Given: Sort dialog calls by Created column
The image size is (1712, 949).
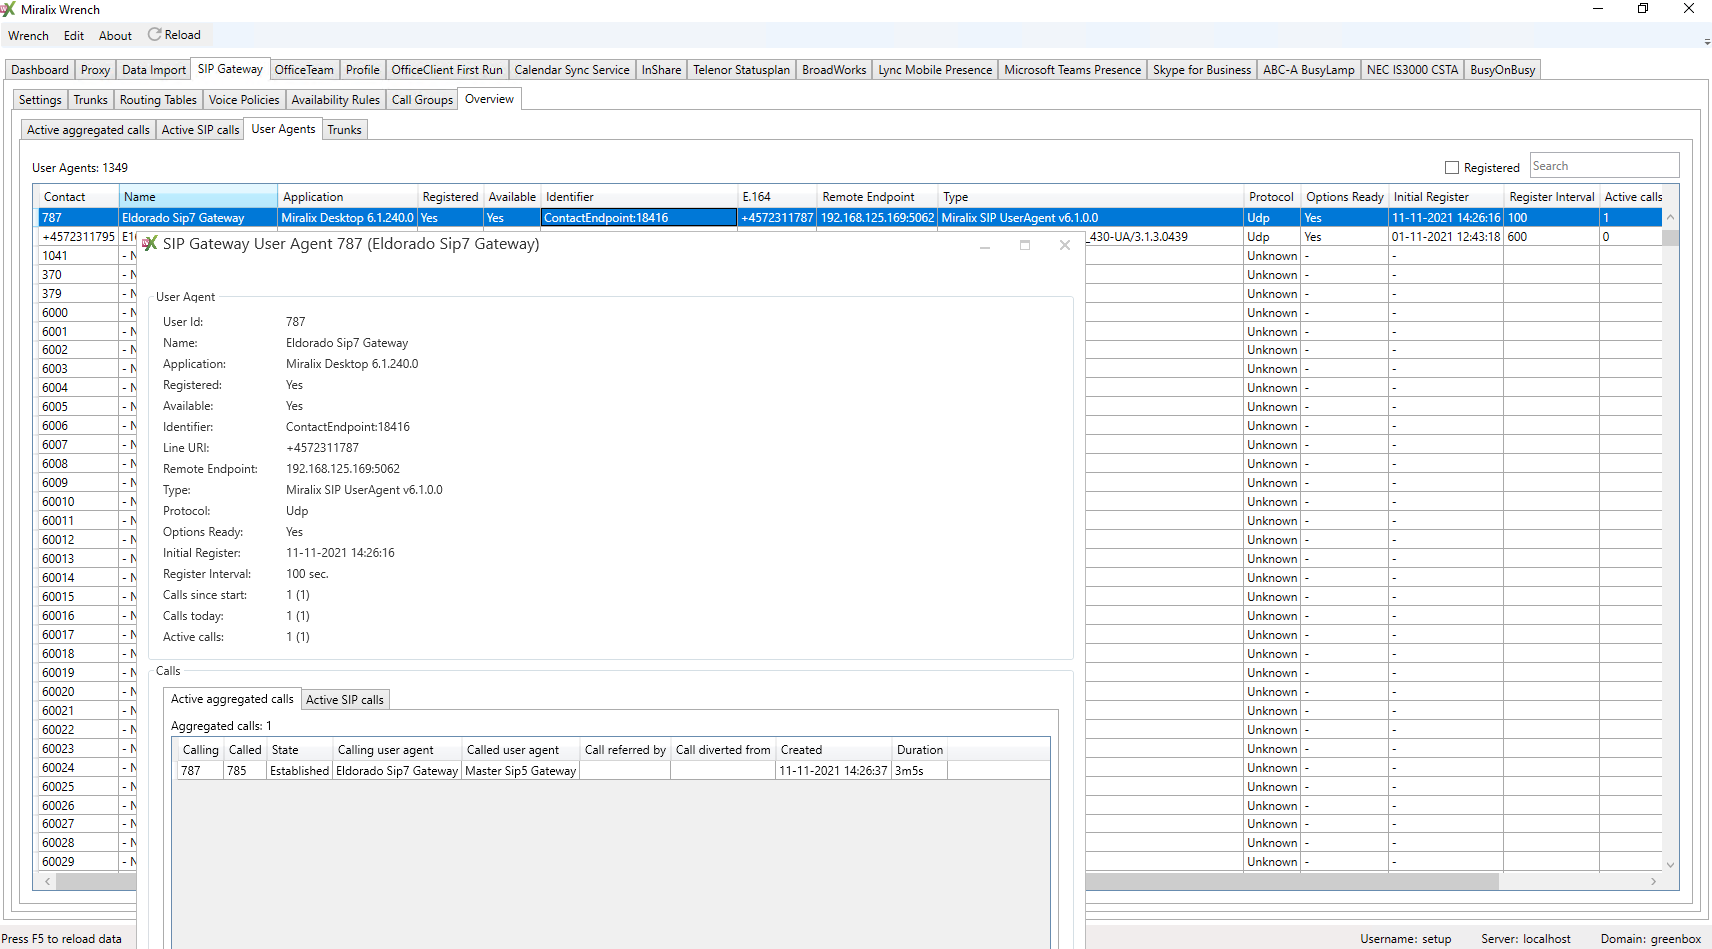Looking at the screenshot, I should click(834, 750).
